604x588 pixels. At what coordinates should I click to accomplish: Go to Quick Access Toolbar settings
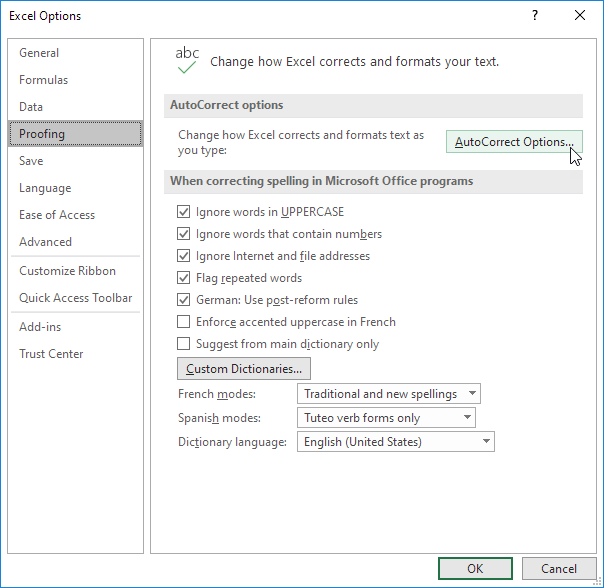pyautogui.click(x=75, y=298)
